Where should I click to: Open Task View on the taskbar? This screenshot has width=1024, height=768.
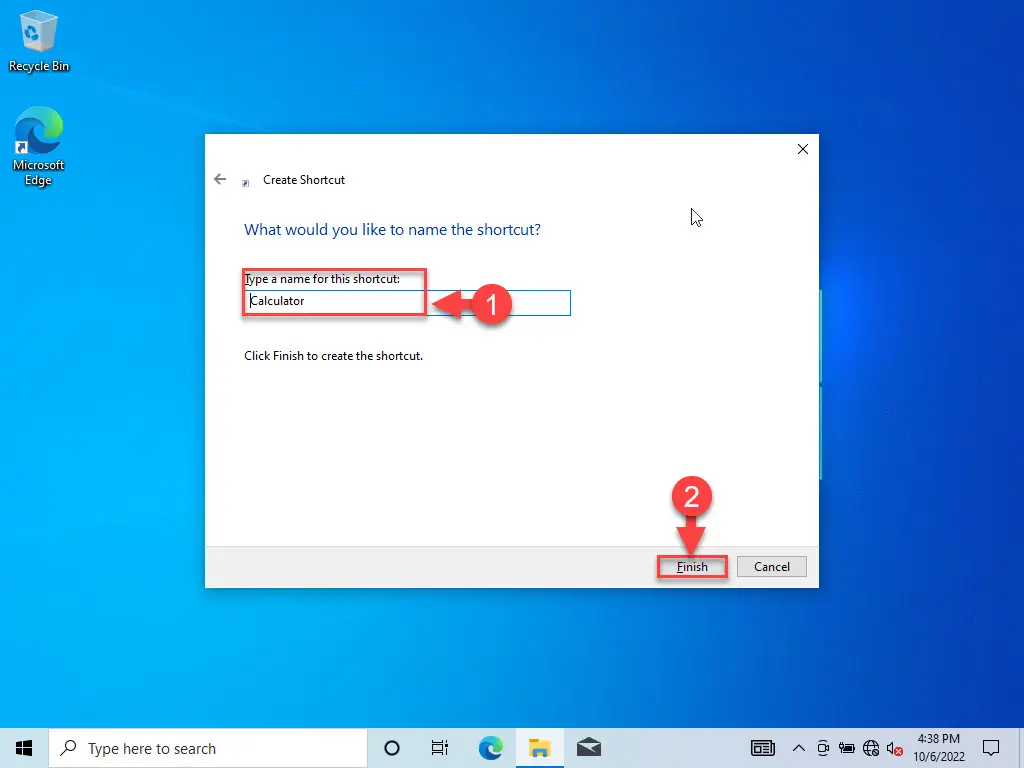point(440,748)
